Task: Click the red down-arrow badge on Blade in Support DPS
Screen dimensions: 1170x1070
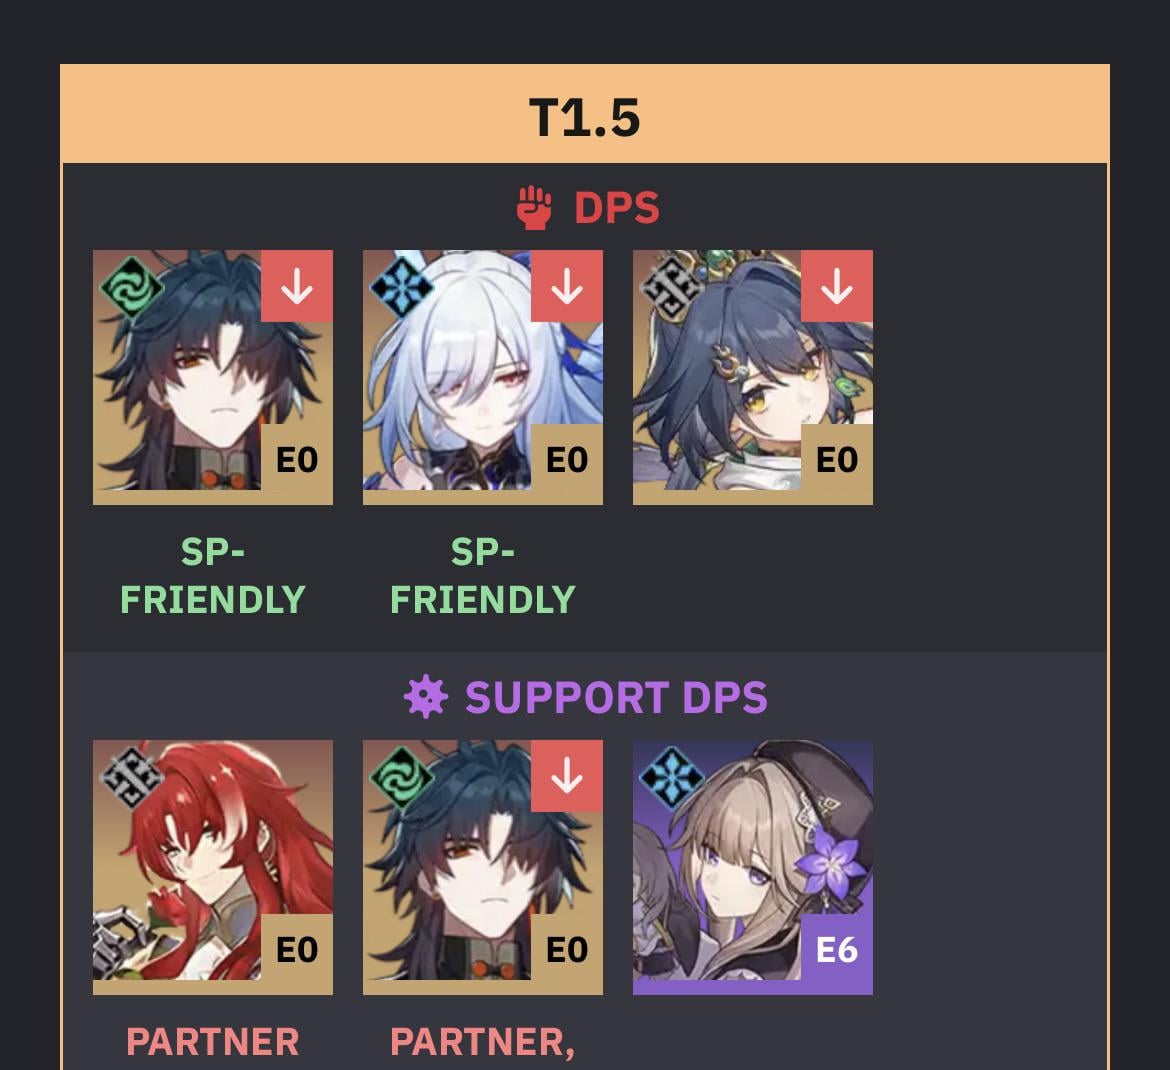Action: coord(567,776)
